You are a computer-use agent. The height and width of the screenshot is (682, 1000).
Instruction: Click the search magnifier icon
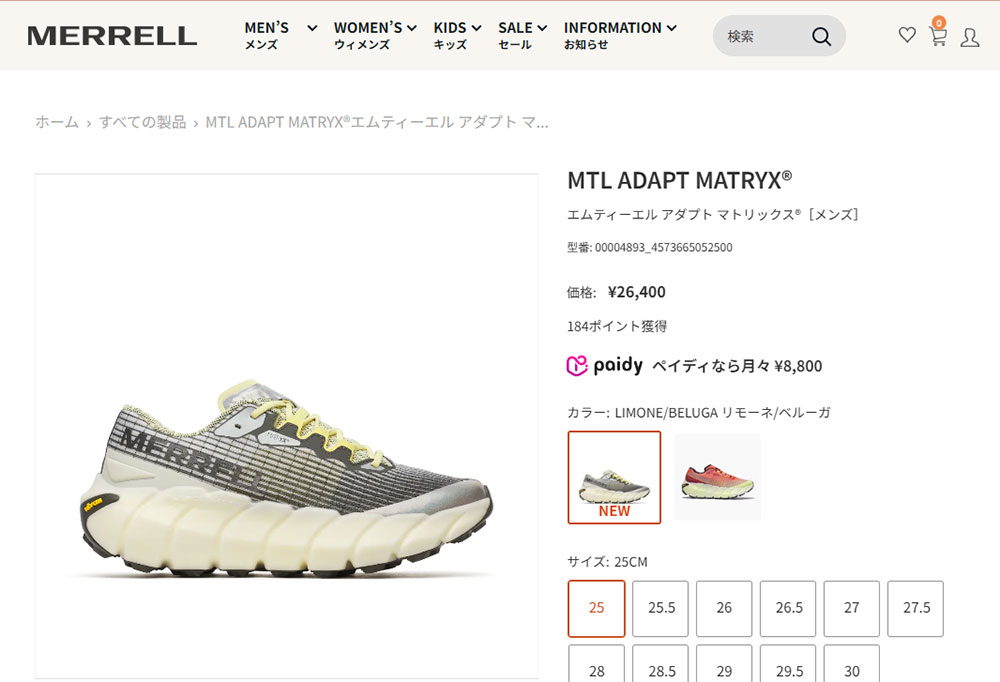[821, 36]
